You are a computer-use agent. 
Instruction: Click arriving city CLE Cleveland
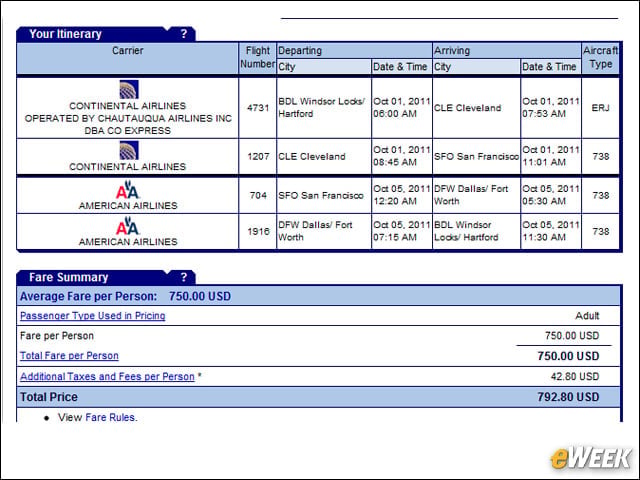click(x=468, y=108)
